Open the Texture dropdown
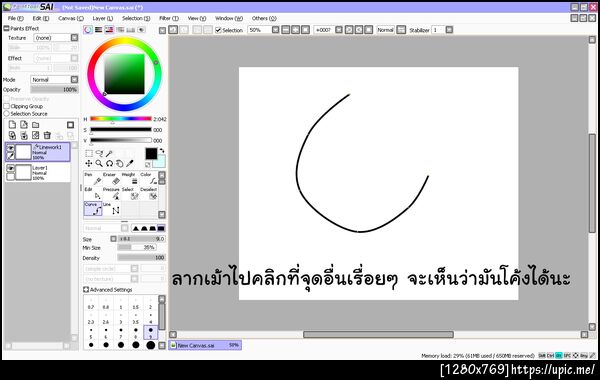The height and width of the screenshot is (380, 600). point(74,38)
